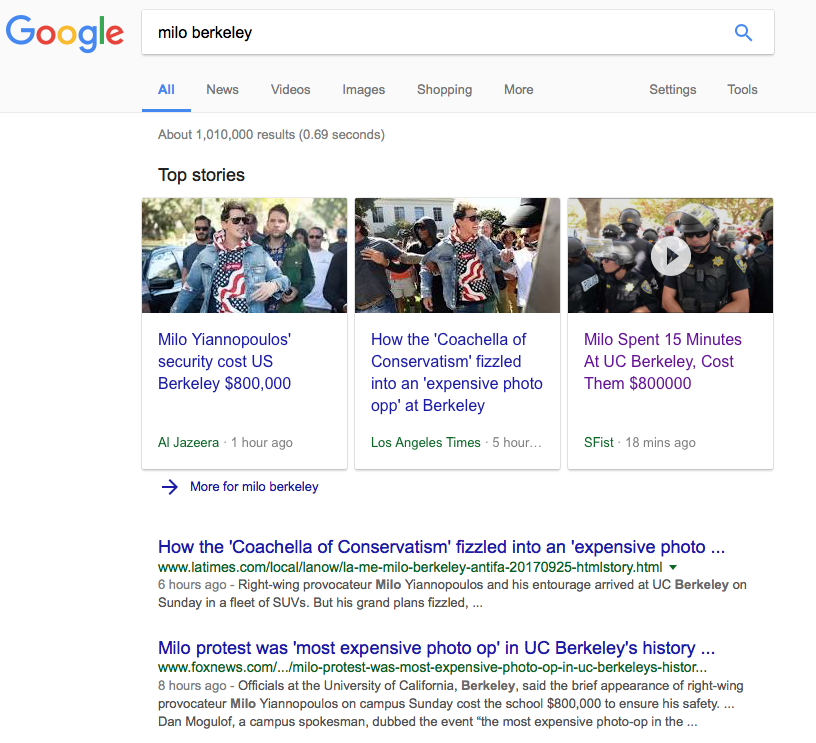
Task: Play the SFist police video
Action: [671, 256]
